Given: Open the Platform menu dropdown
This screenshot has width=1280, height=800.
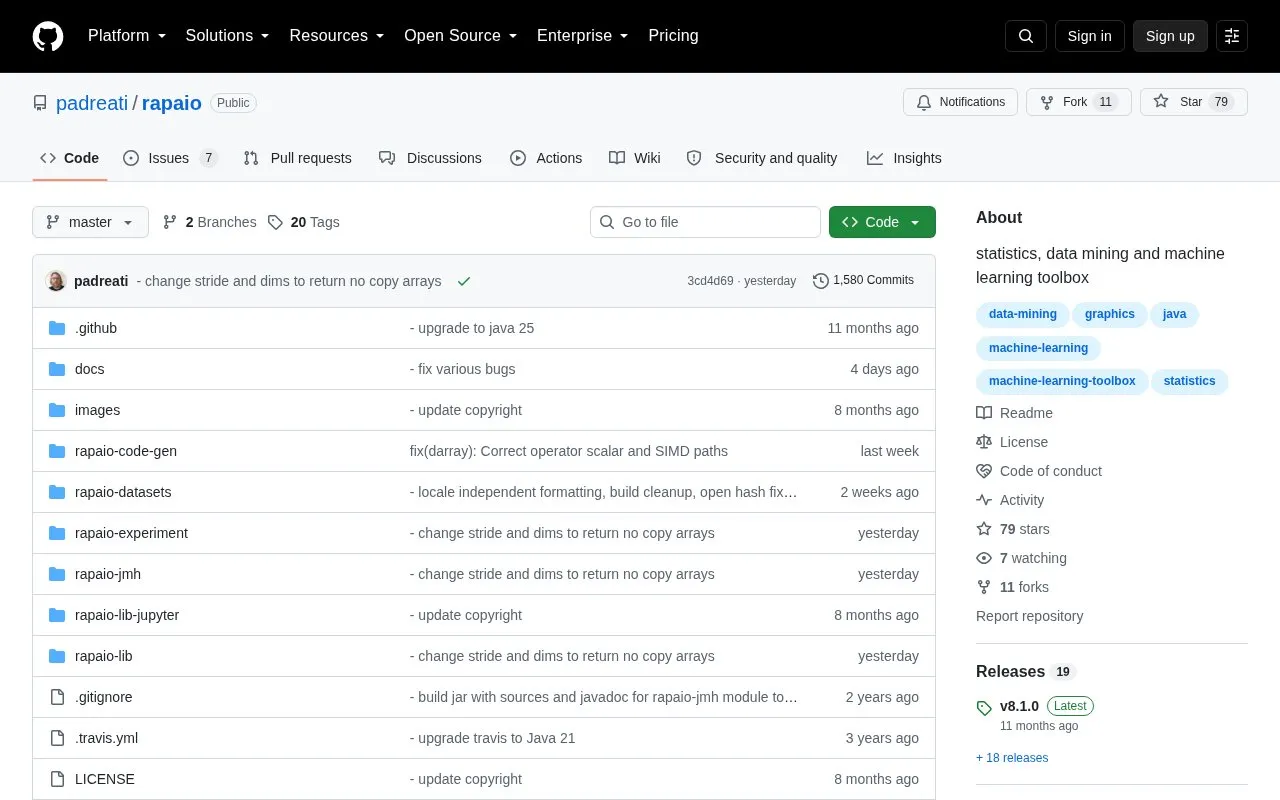Looking at the screenshot, I should click(x=126, y=36).
